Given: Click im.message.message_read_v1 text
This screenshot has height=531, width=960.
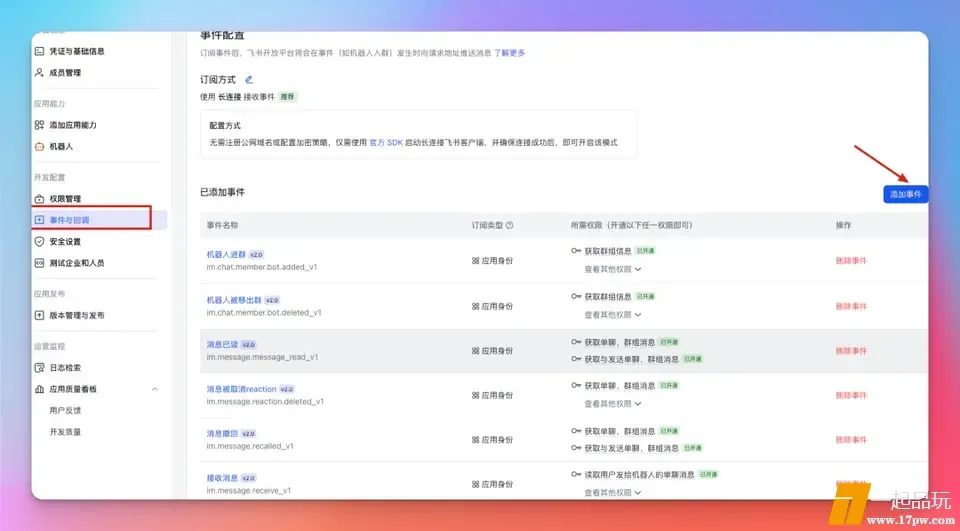Looking at the screenshot, I should (x=262, y=358).
